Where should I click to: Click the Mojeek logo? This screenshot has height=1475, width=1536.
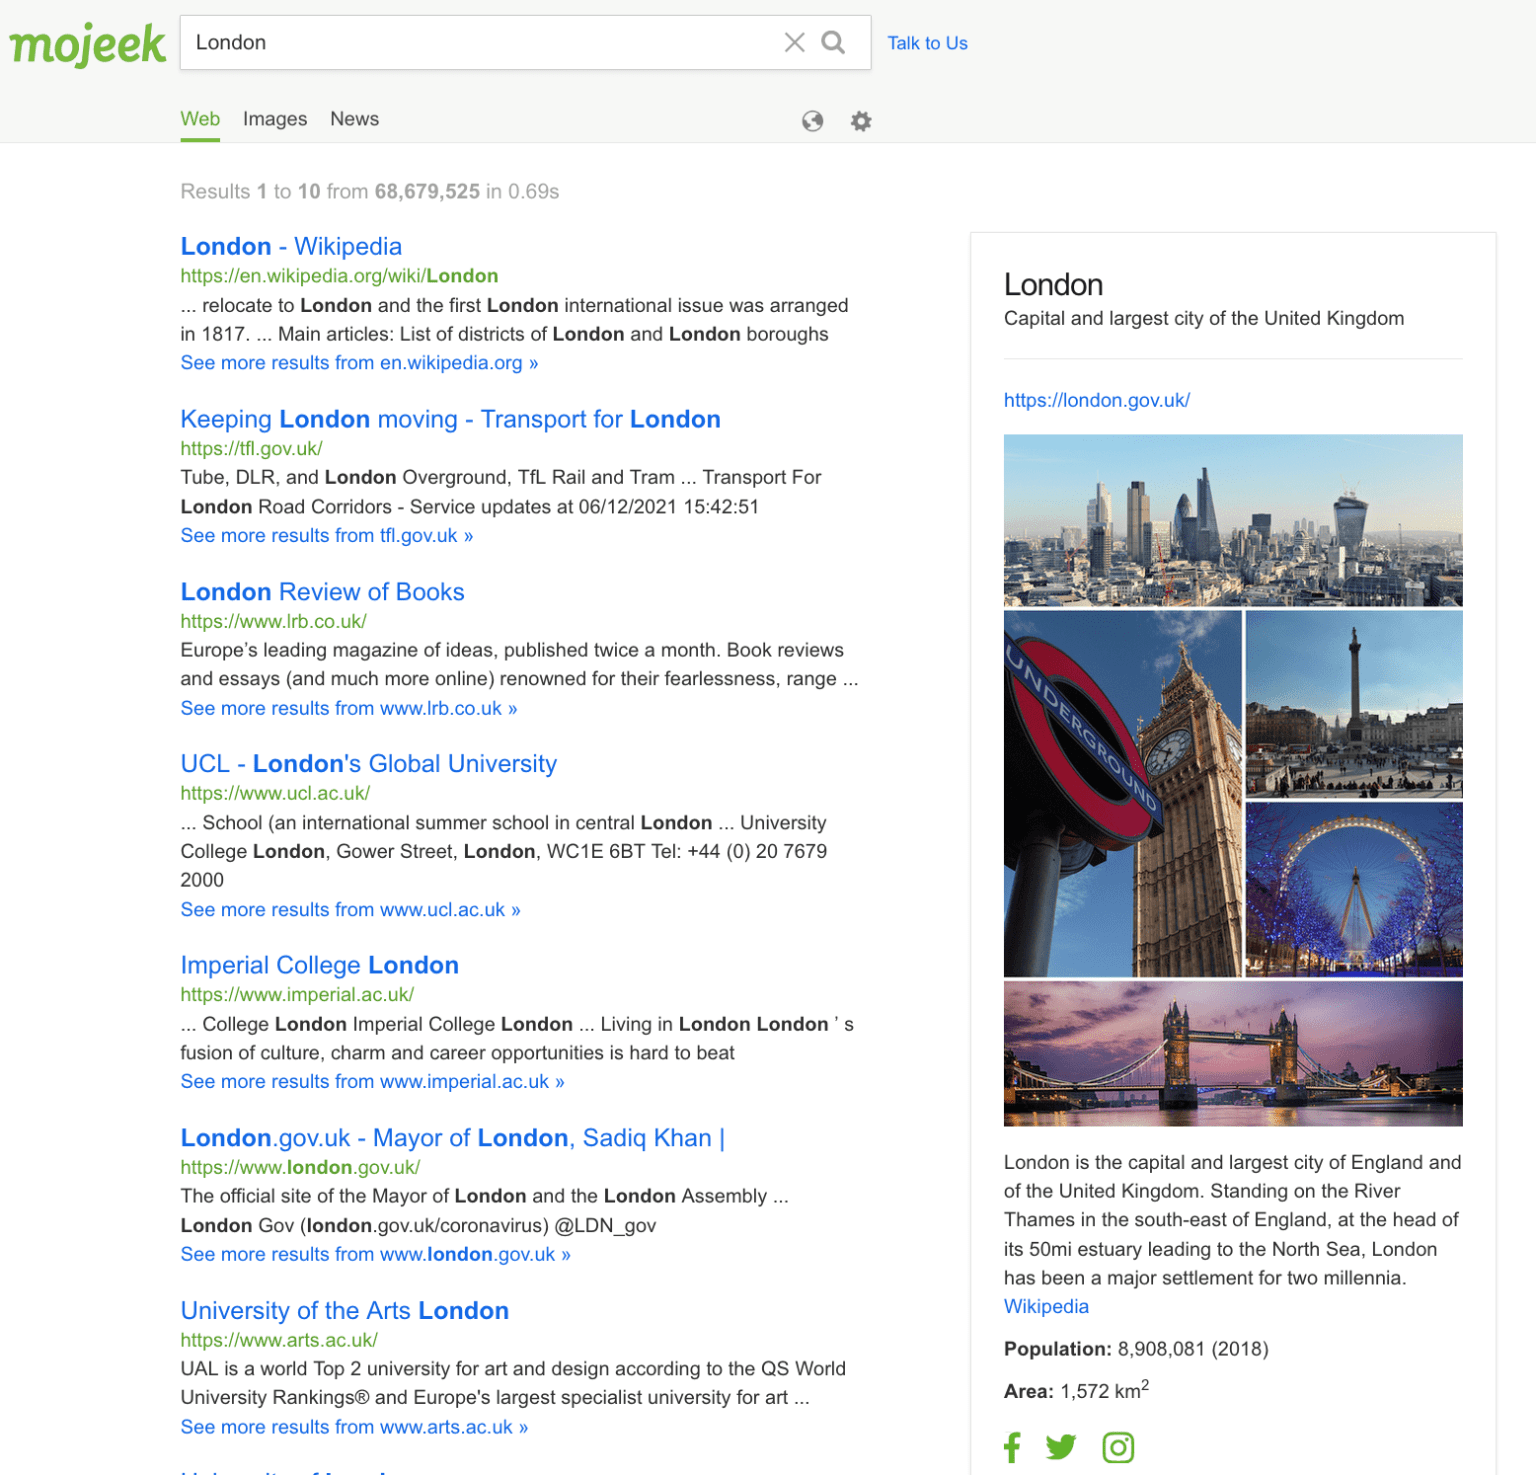pos(87,44)
